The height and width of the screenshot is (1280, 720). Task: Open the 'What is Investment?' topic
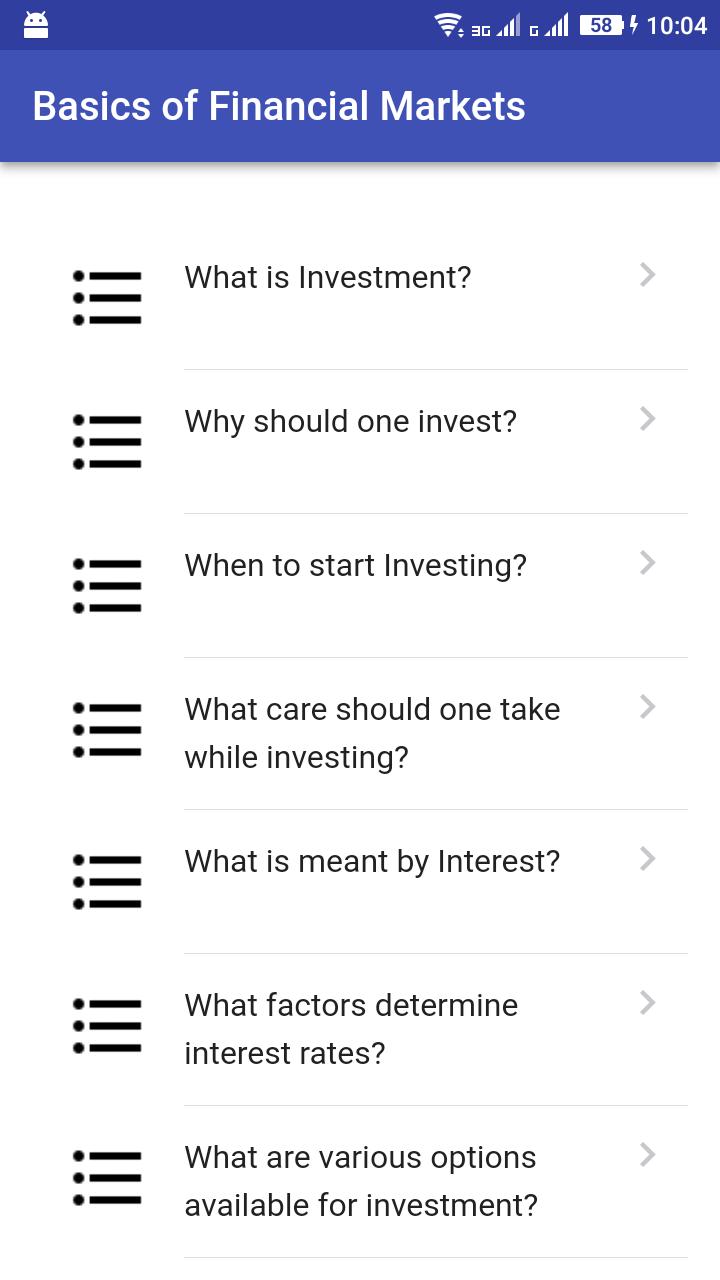pyautogui.click(x=328, y=277)
